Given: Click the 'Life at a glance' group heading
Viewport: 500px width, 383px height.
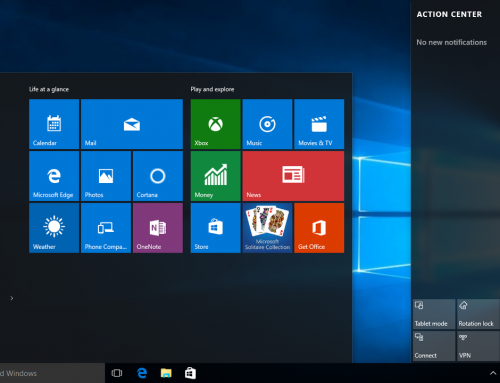Looking at the screenshot, I should point(49,89).
